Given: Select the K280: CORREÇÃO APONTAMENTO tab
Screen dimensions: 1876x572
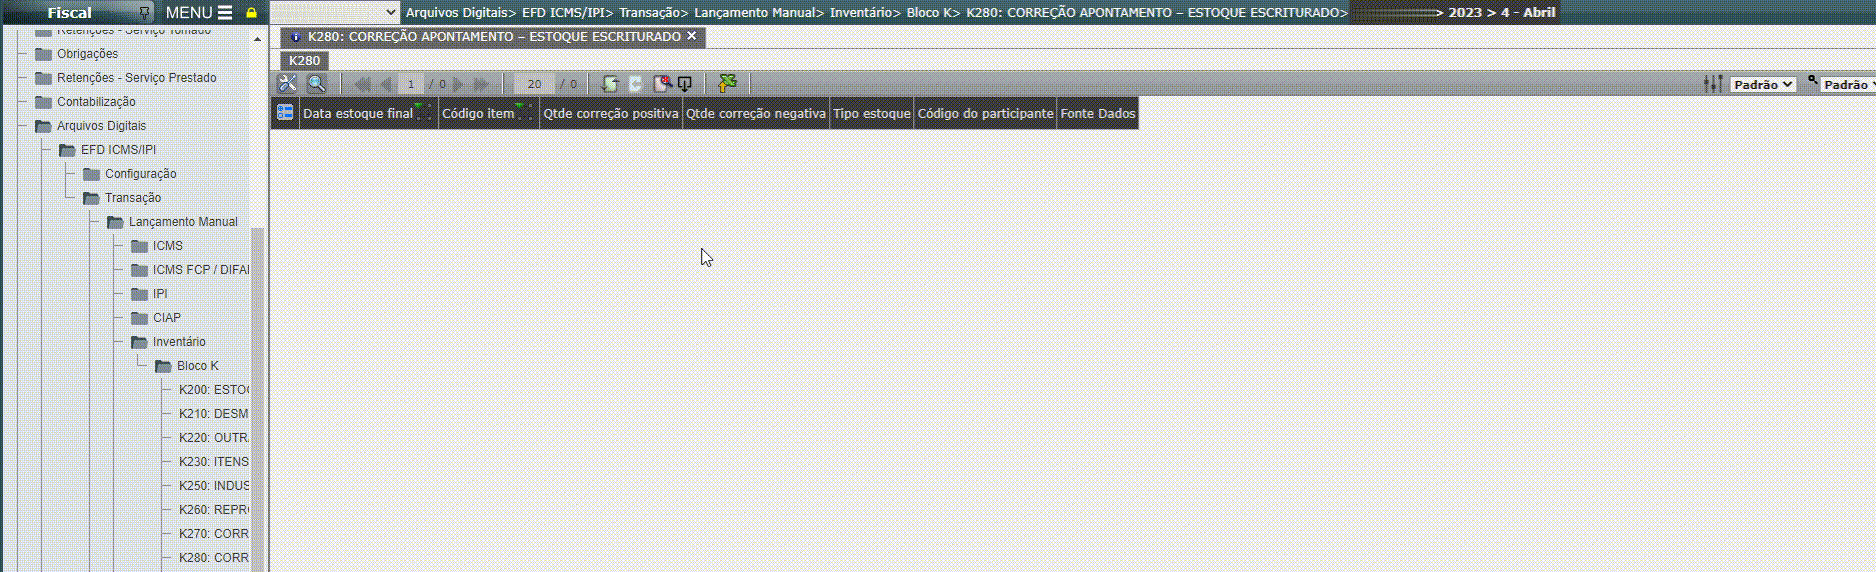Looking at the screenshot, I should click(x=494, y=37).
